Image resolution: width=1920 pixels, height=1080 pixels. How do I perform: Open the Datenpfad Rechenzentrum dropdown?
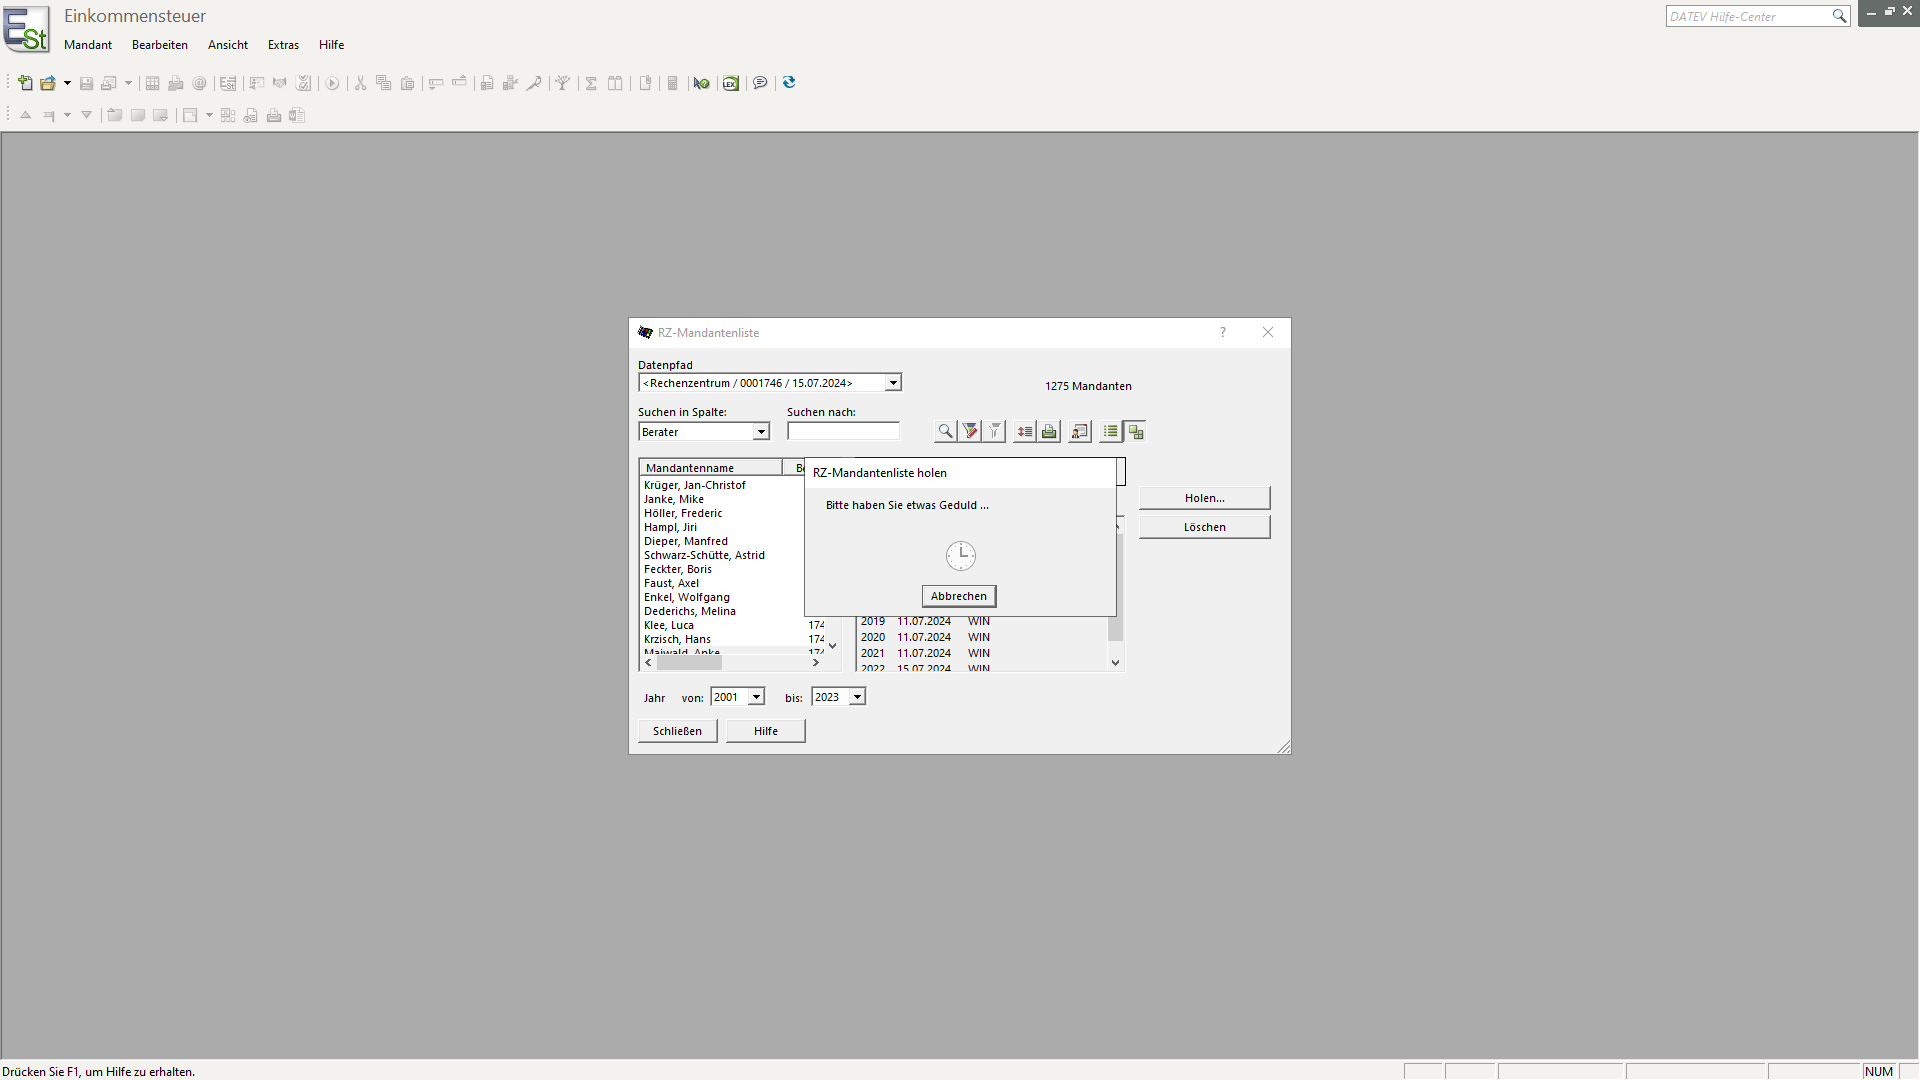893,383
